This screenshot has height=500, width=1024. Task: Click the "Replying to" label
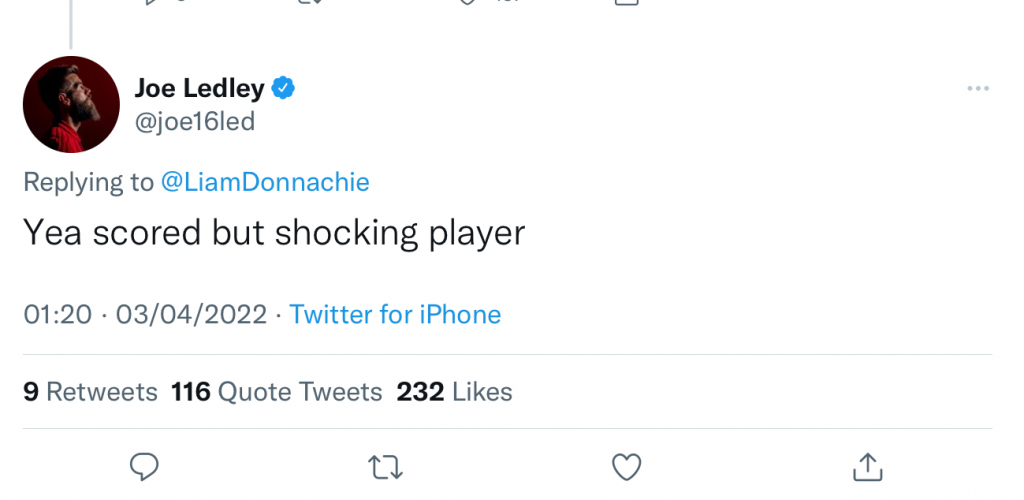(x=88, y=182)
